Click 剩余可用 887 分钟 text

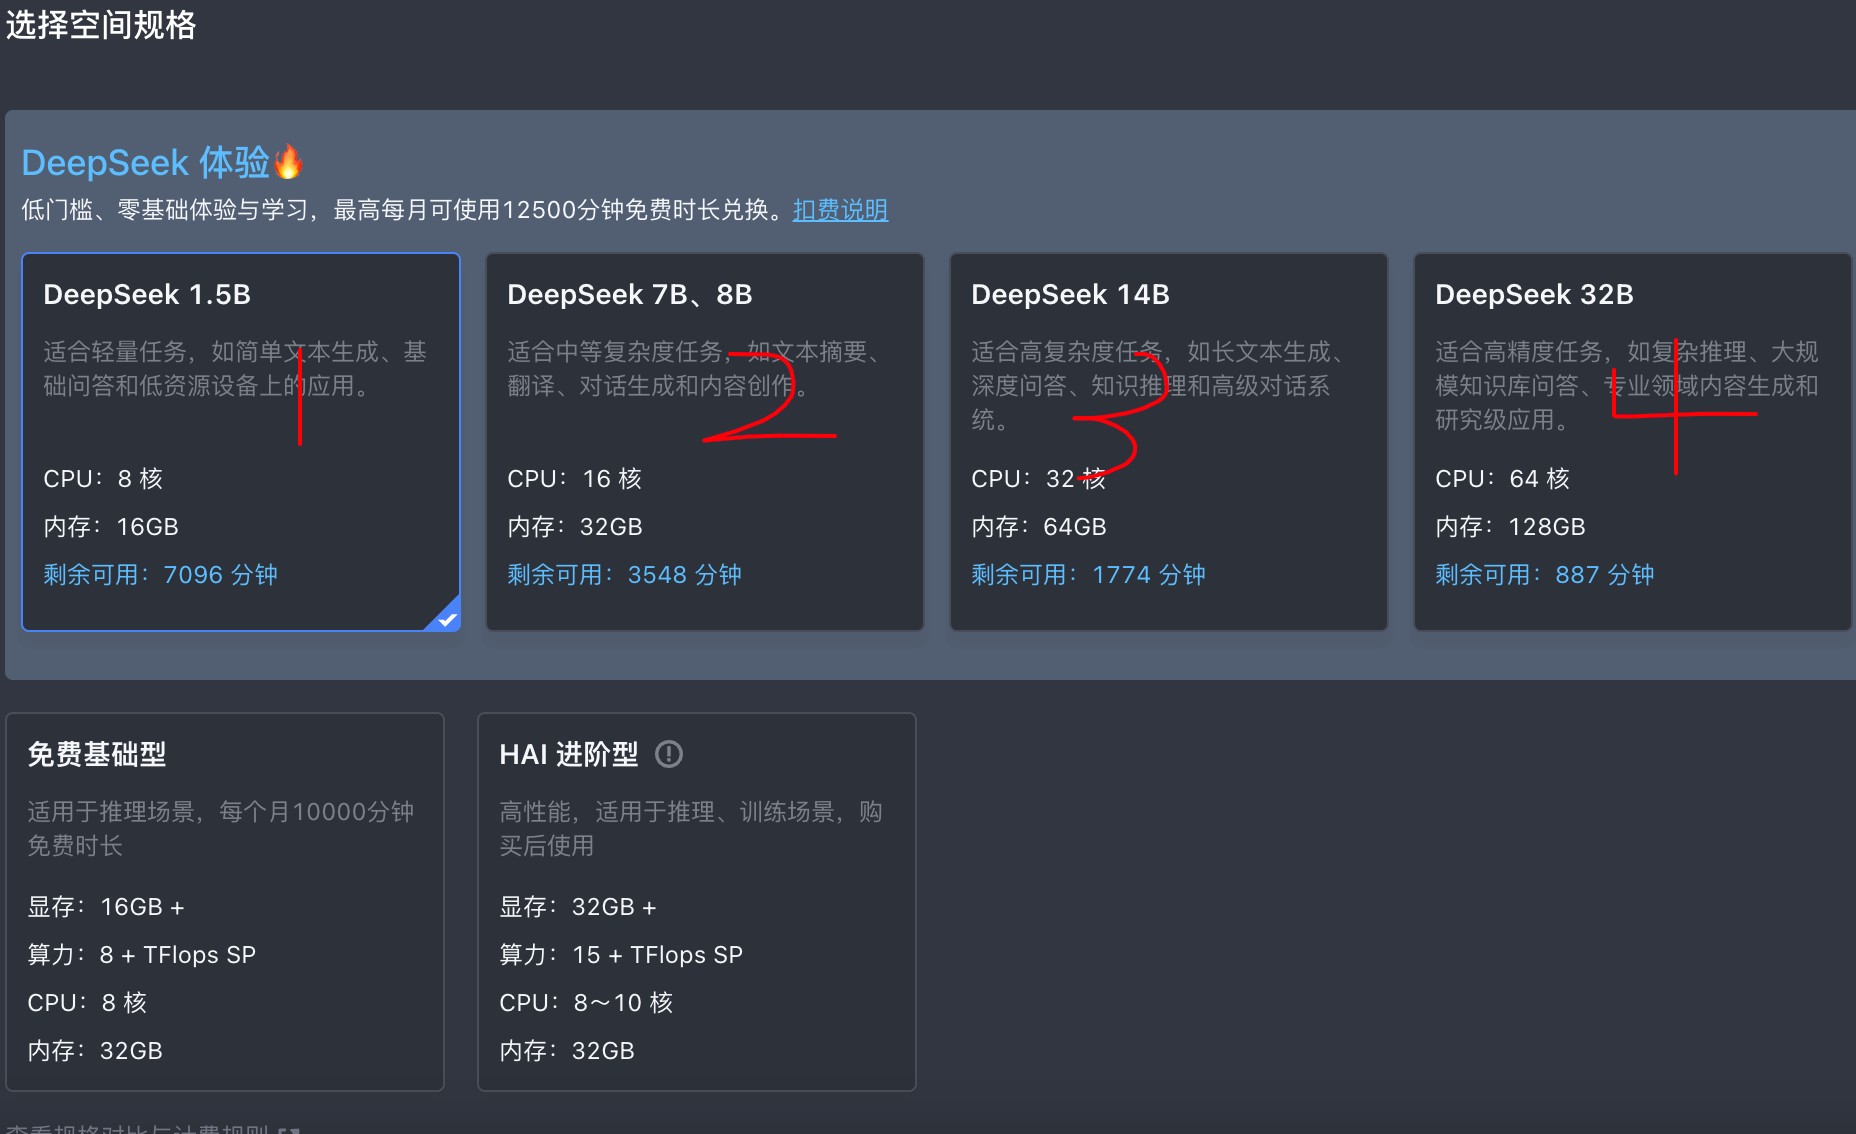(1544, 575)
